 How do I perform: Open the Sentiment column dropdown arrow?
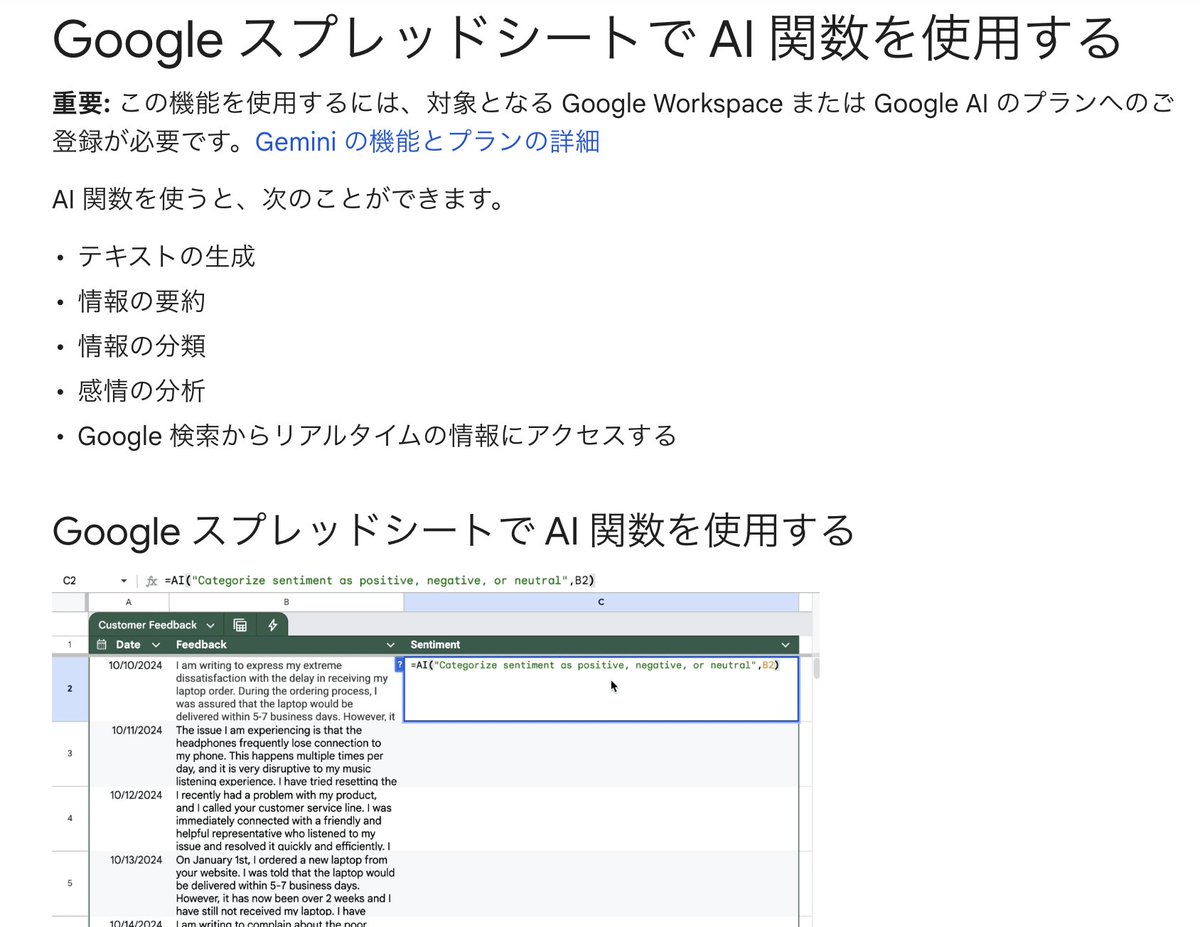point(786,645)
